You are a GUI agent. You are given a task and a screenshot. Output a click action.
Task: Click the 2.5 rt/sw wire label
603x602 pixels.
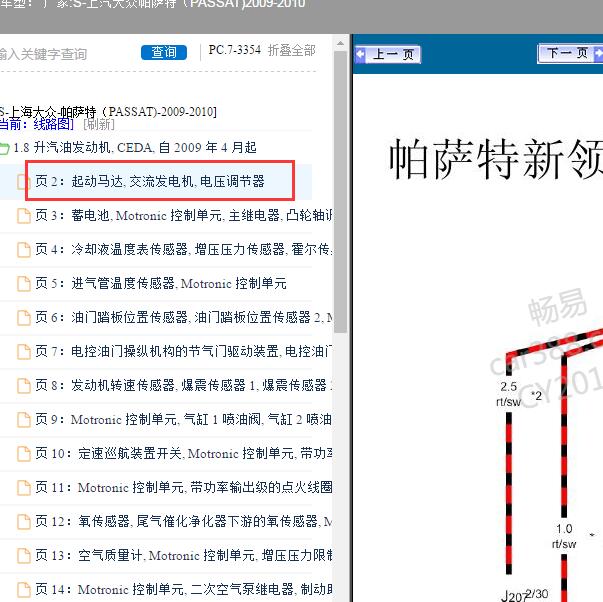tap(508, 394)
